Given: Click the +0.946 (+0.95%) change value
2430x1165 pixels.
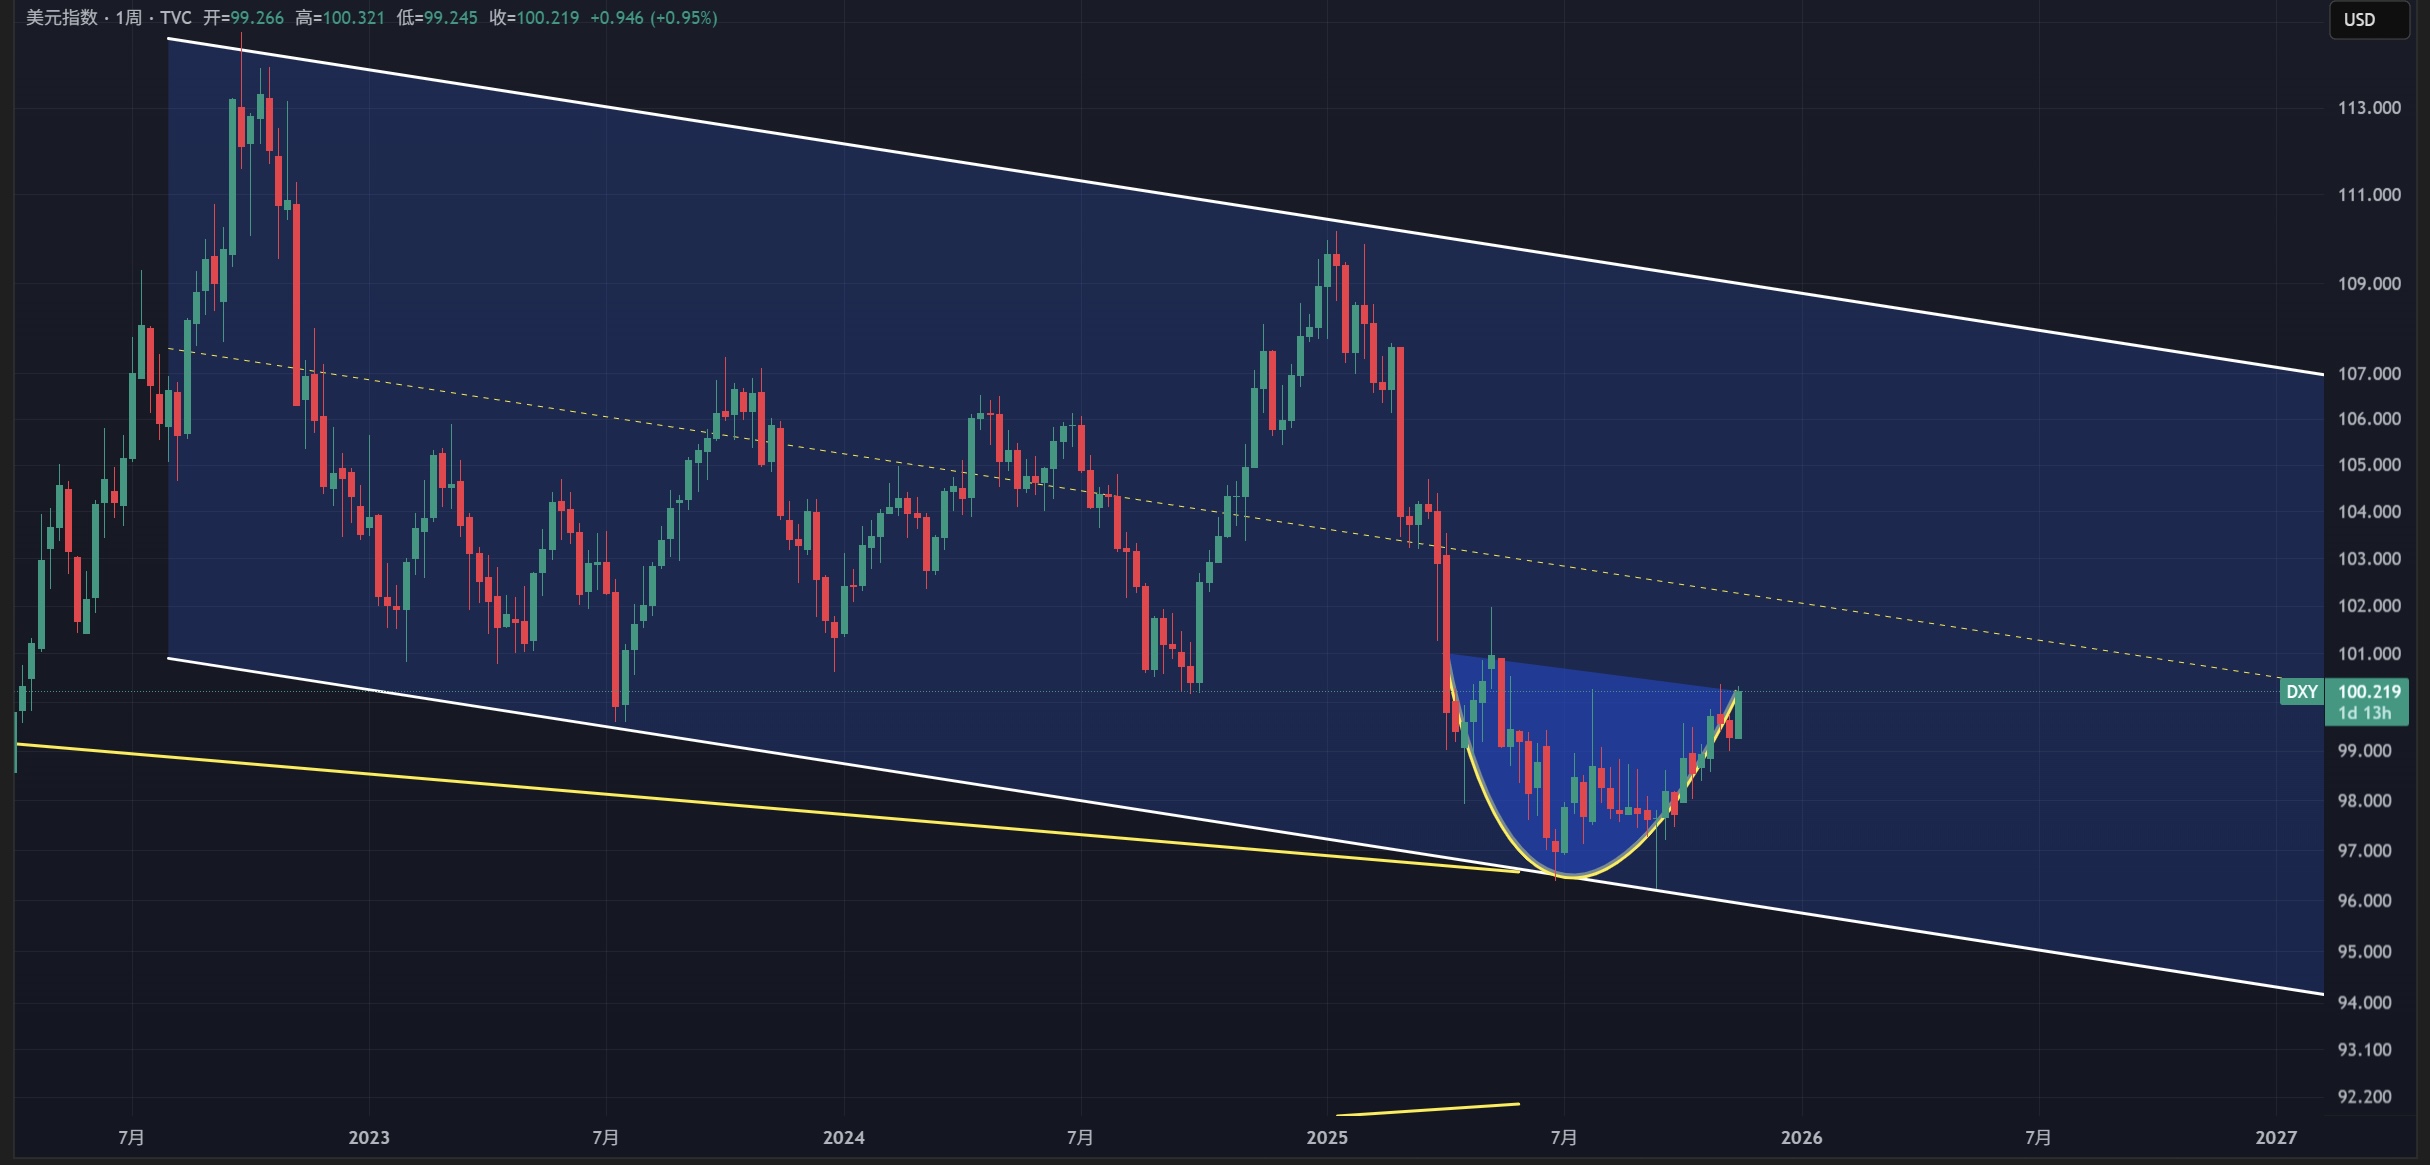Looking at the screenshot, I should [653, 18].
